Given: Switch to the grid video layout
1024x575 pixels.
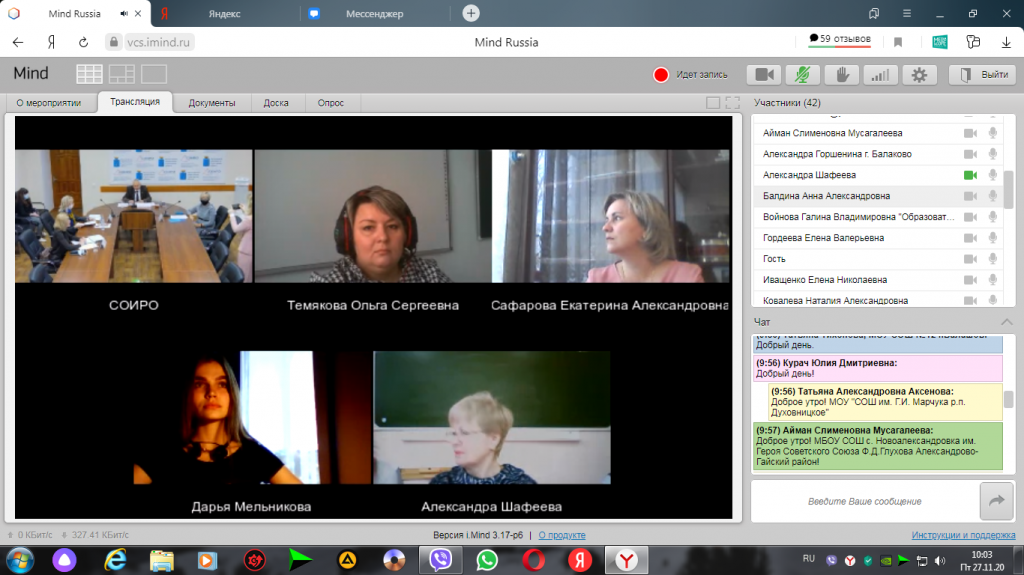Looking at the screenshot, I should click(89, 74).
